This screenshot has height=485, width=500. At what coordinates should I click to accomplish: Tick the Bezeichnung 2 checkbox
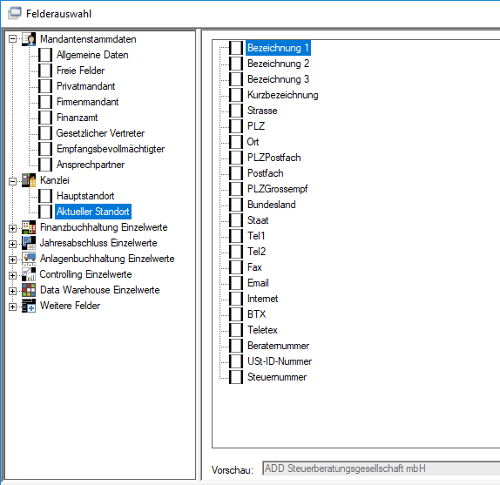(236, 64)
